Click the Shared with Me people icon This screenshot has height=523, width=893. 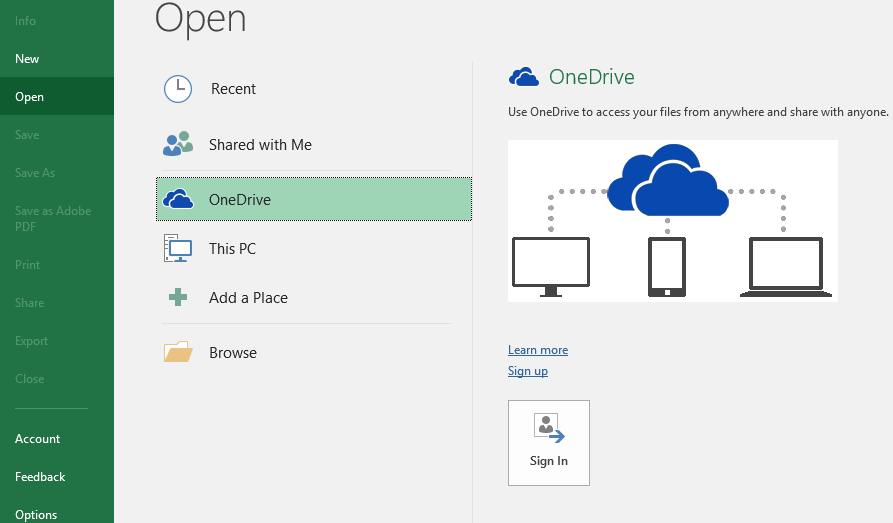tap(177, 145)
